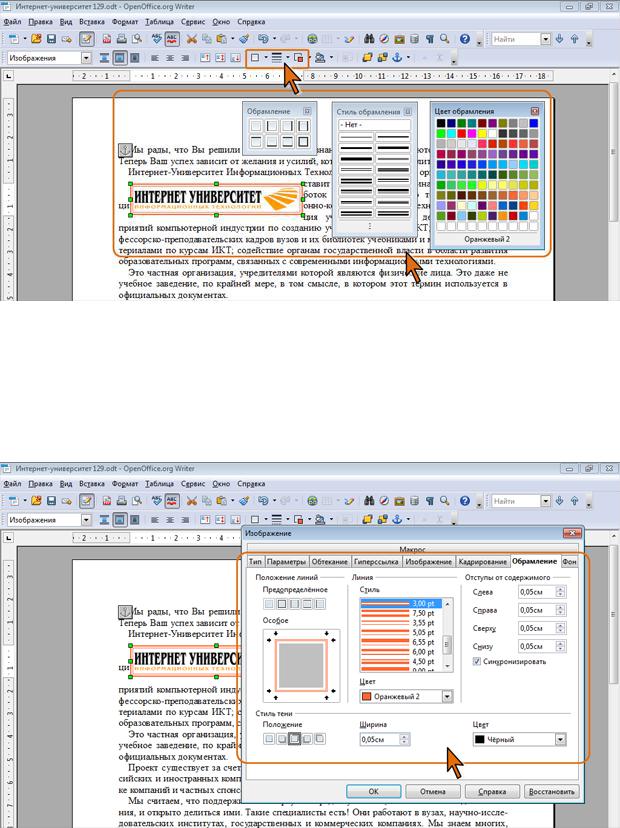Click search-down arrow next to Найти in dialog window
The image size is (620, 828).
coord(560,501)
